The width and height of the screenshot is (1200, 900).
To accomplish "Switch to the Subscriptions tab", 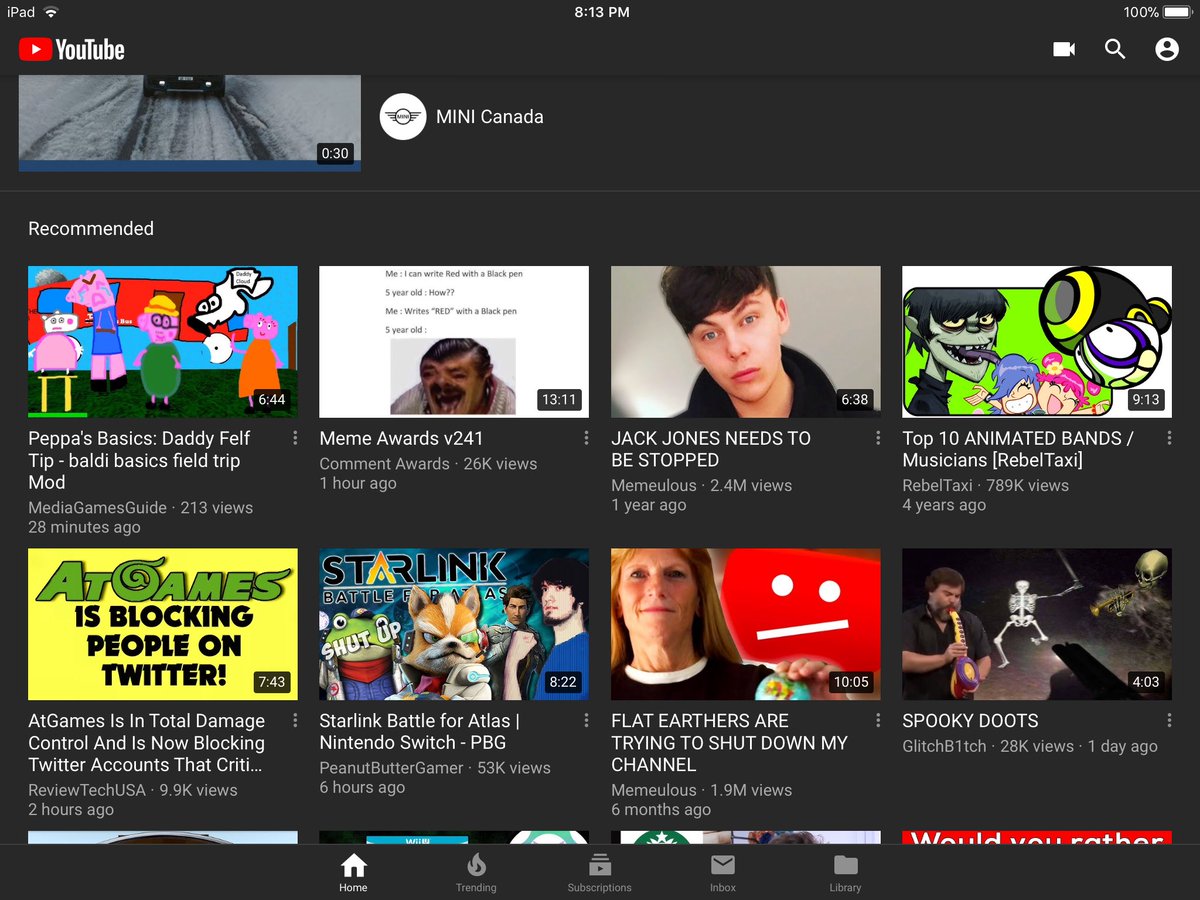I will pos(599,873).
